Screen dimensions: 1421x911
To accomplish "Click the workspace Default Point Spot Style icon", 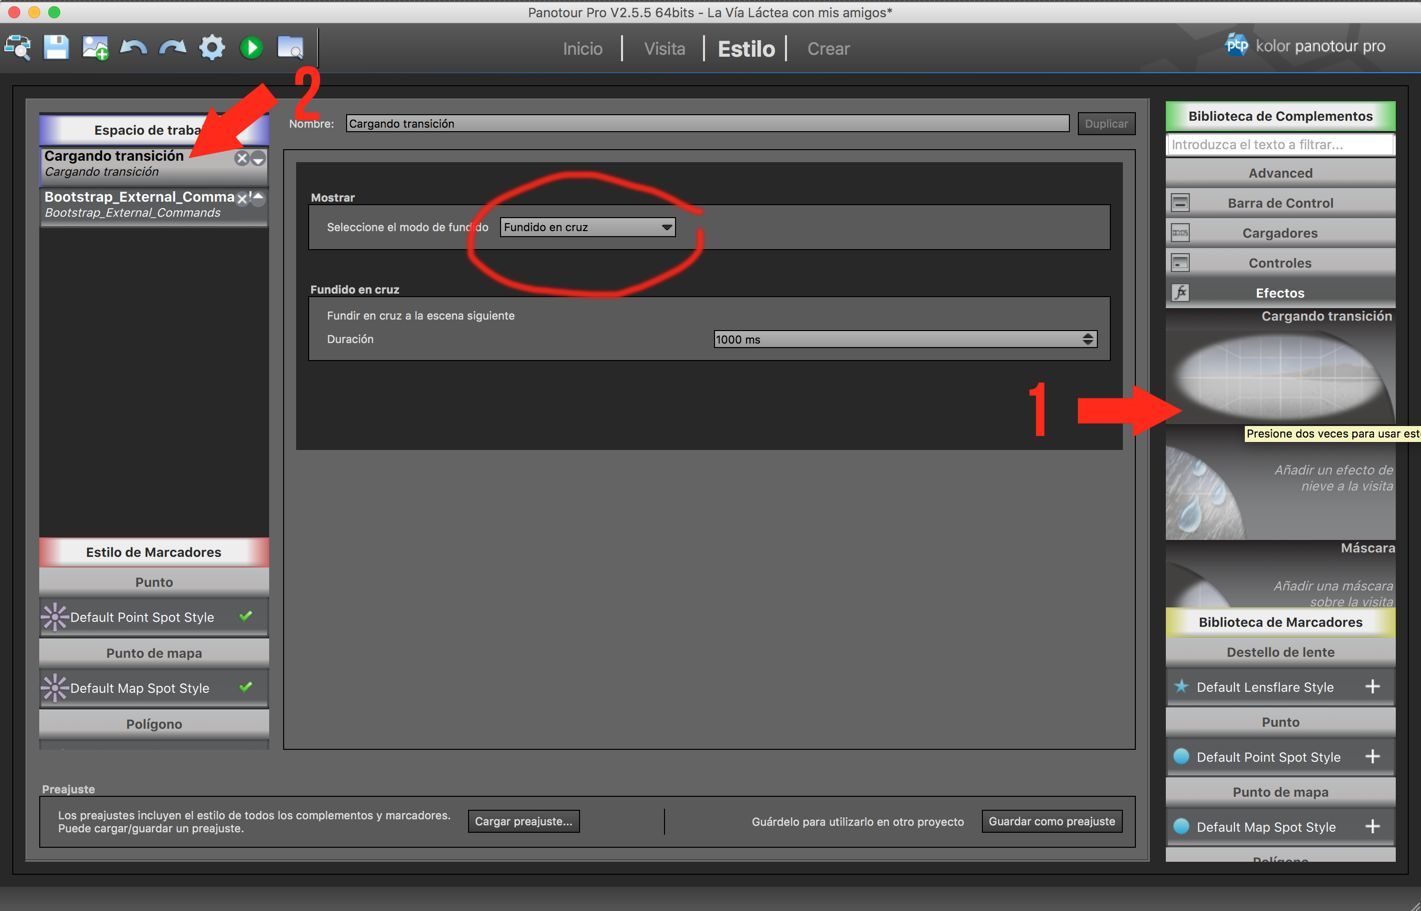I will point(55,617).
